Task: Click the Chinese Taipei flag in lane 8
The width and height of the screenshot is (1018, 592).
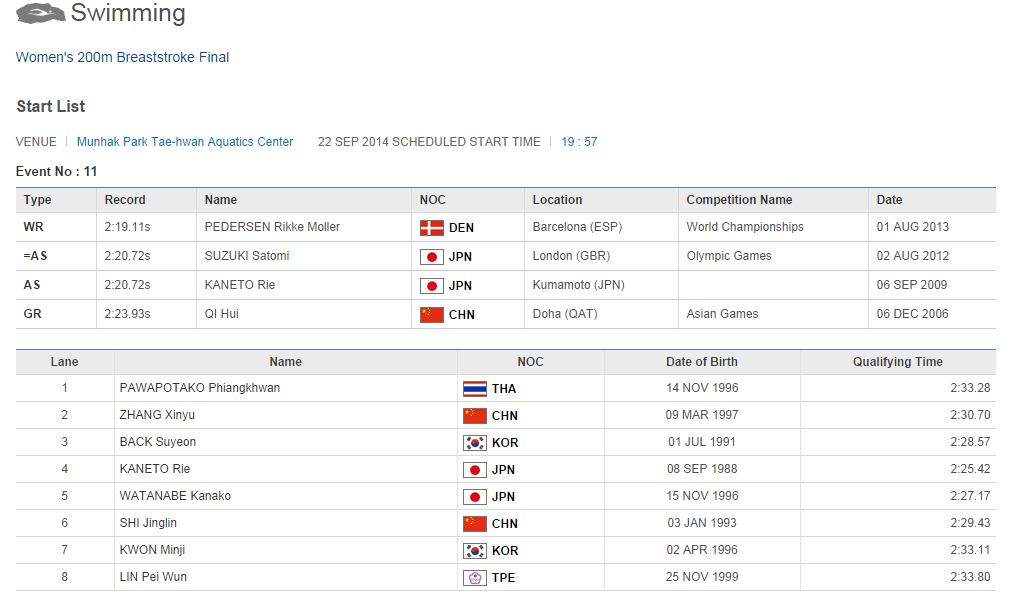Action: click(474, 578)
